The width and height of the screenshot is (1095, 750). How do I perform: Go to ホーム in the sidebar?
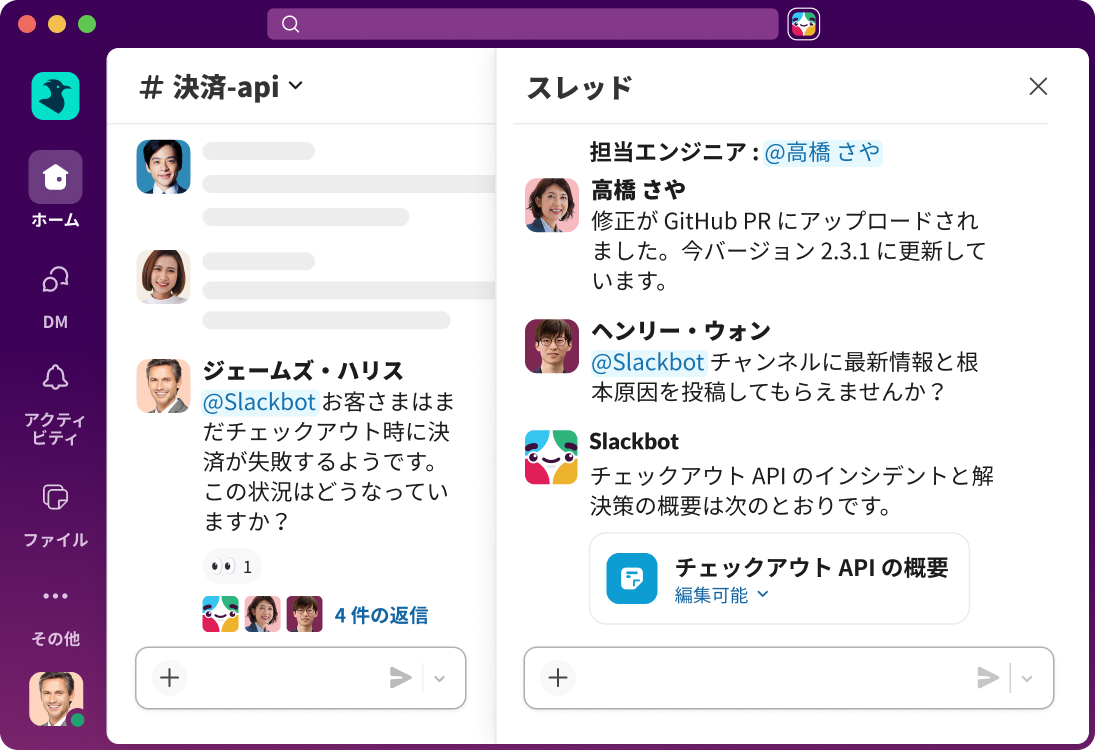[55, 189]
